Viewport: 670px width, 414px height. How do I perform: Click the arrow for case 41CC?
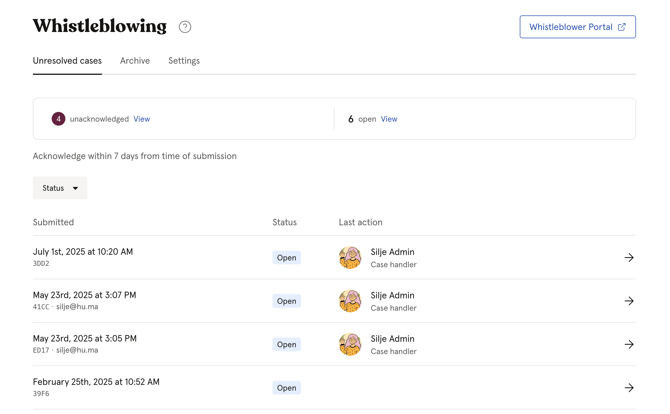[x=629, y=301]
